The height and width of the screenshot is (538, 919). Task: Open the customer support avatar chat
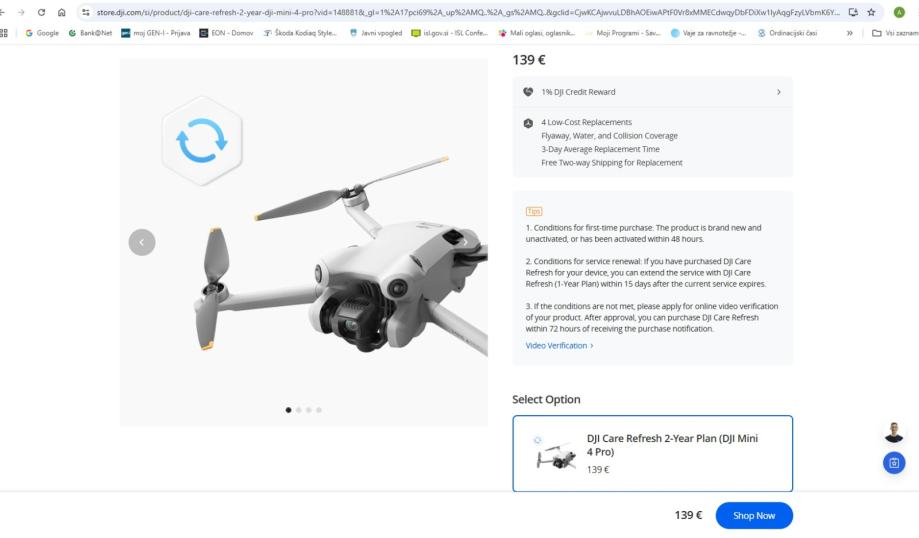[x=894, y=432]
